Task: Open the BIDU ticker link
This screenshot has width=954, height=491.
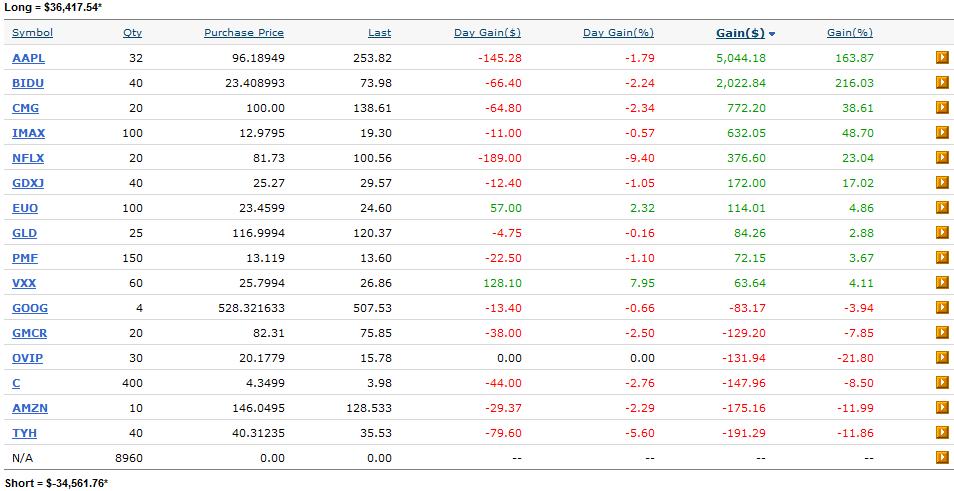Action: pos(28,83)
